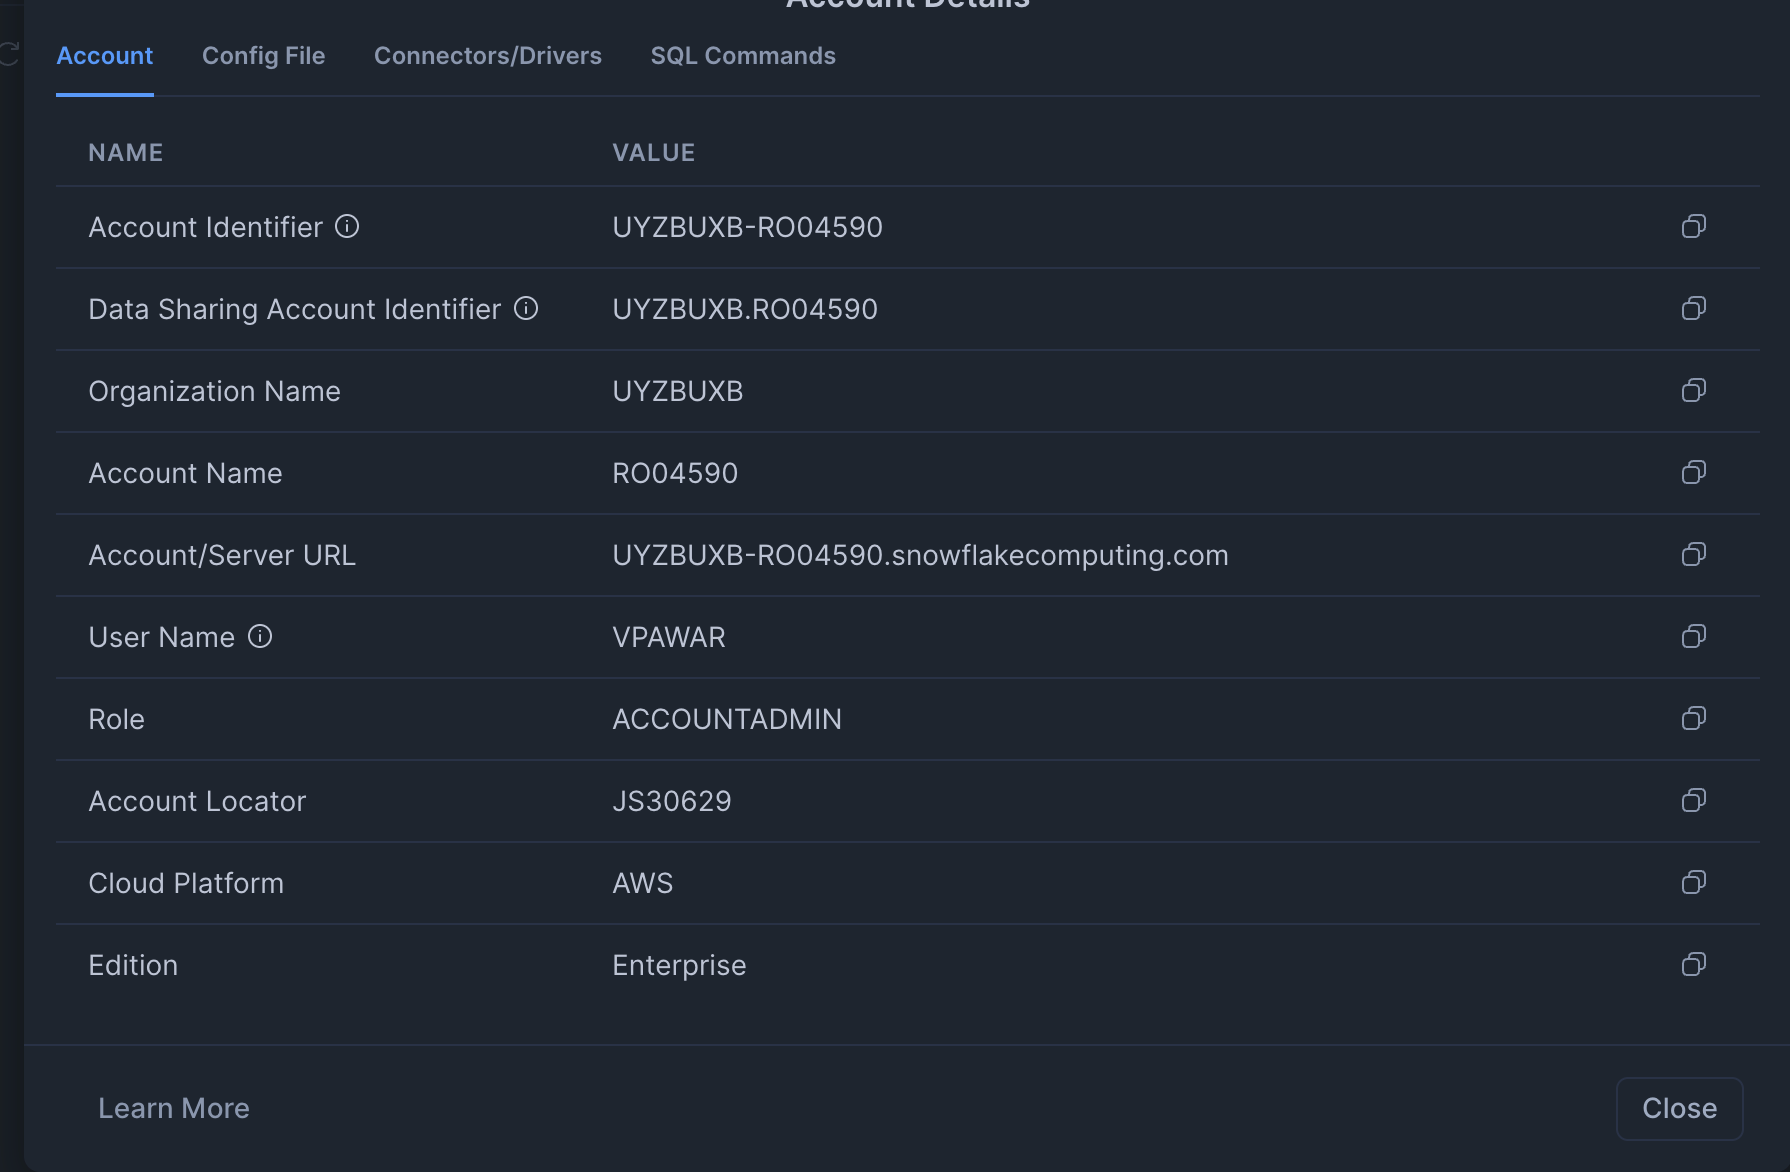
Task: Copy the Account/Server URL value
Action: 1693,555
